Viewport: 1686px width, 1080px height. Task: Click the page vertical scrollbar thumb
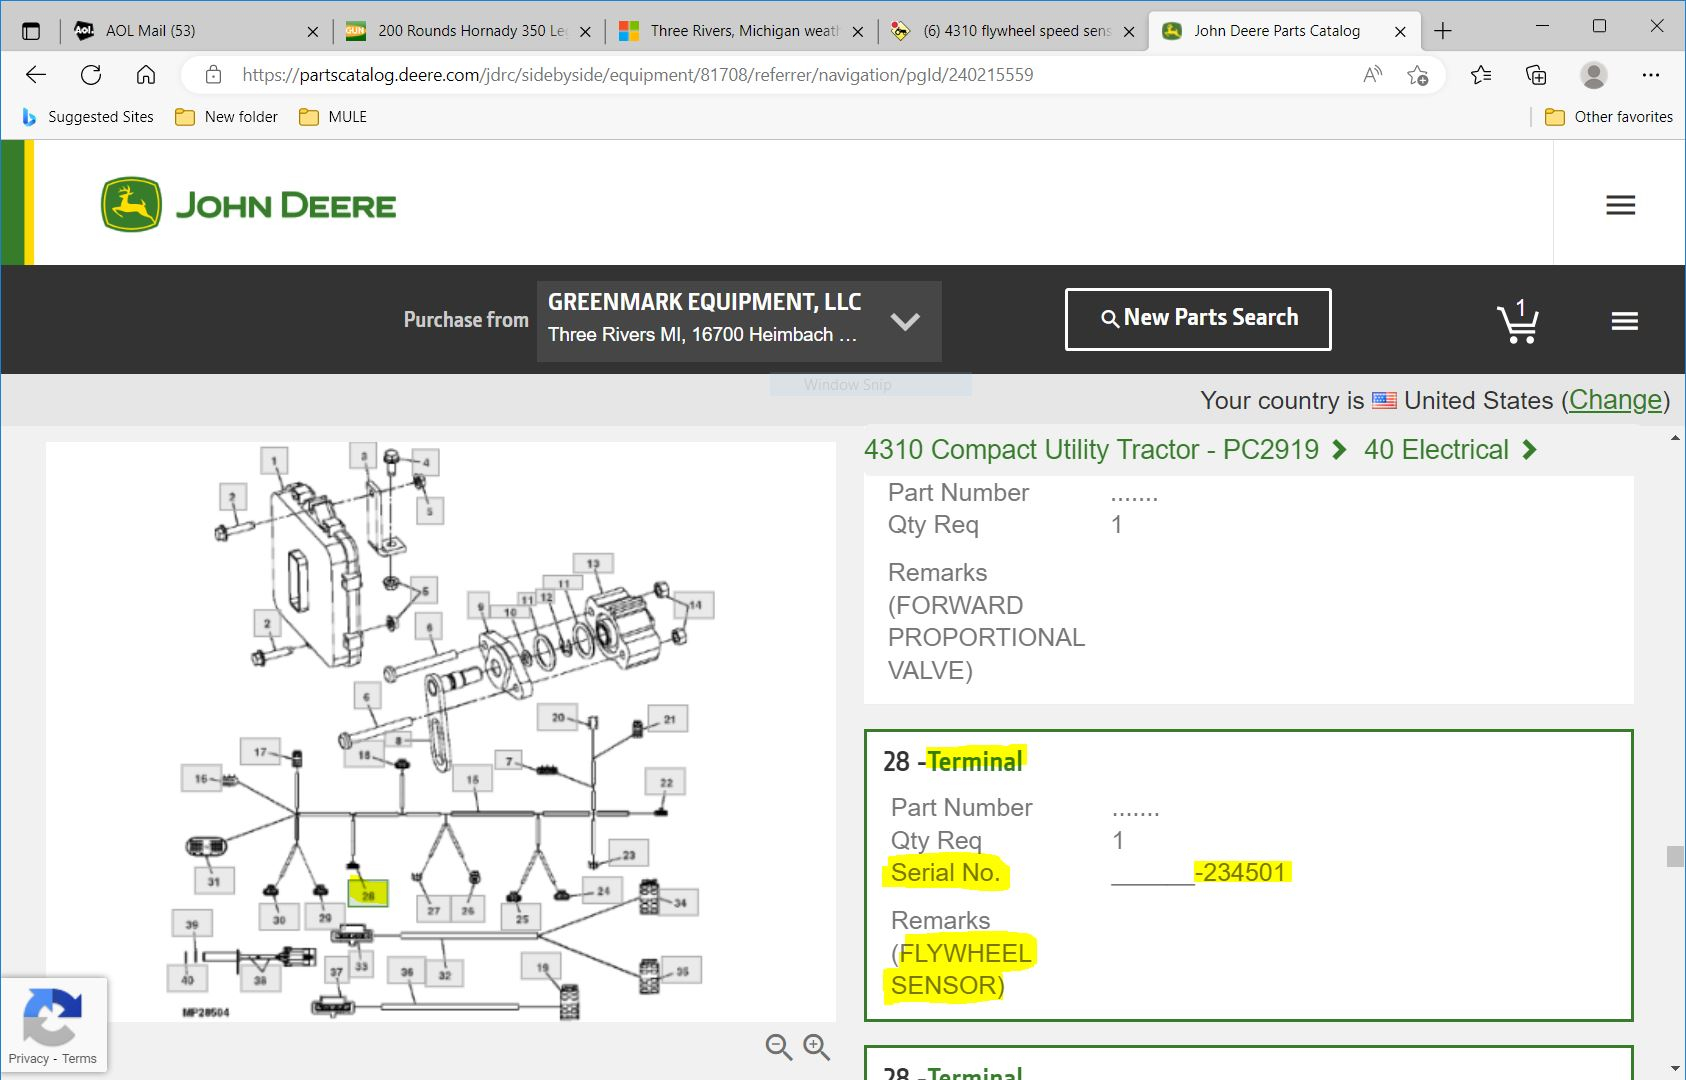tap(1675, 856)
